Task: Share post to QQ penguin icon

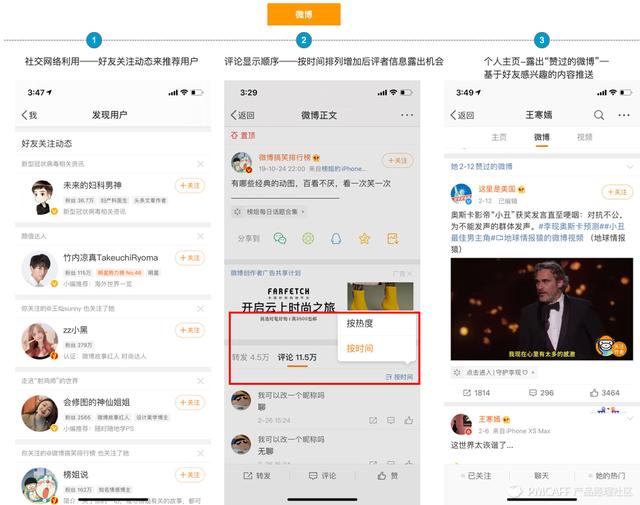Action: (x=336, y=238)
